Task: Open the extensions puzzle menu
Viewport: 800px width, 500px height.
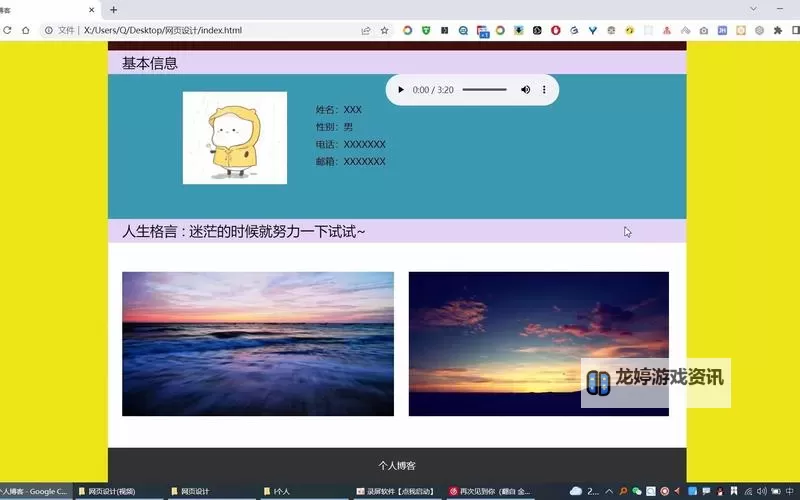Action: point(778,31)
